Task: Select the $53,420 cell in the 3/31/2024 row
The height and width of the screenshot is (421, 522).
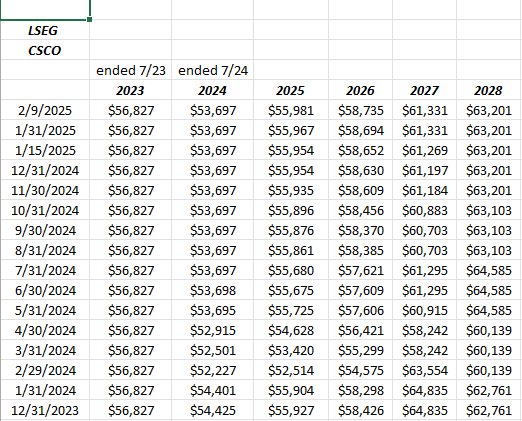Action: [291, 350]
